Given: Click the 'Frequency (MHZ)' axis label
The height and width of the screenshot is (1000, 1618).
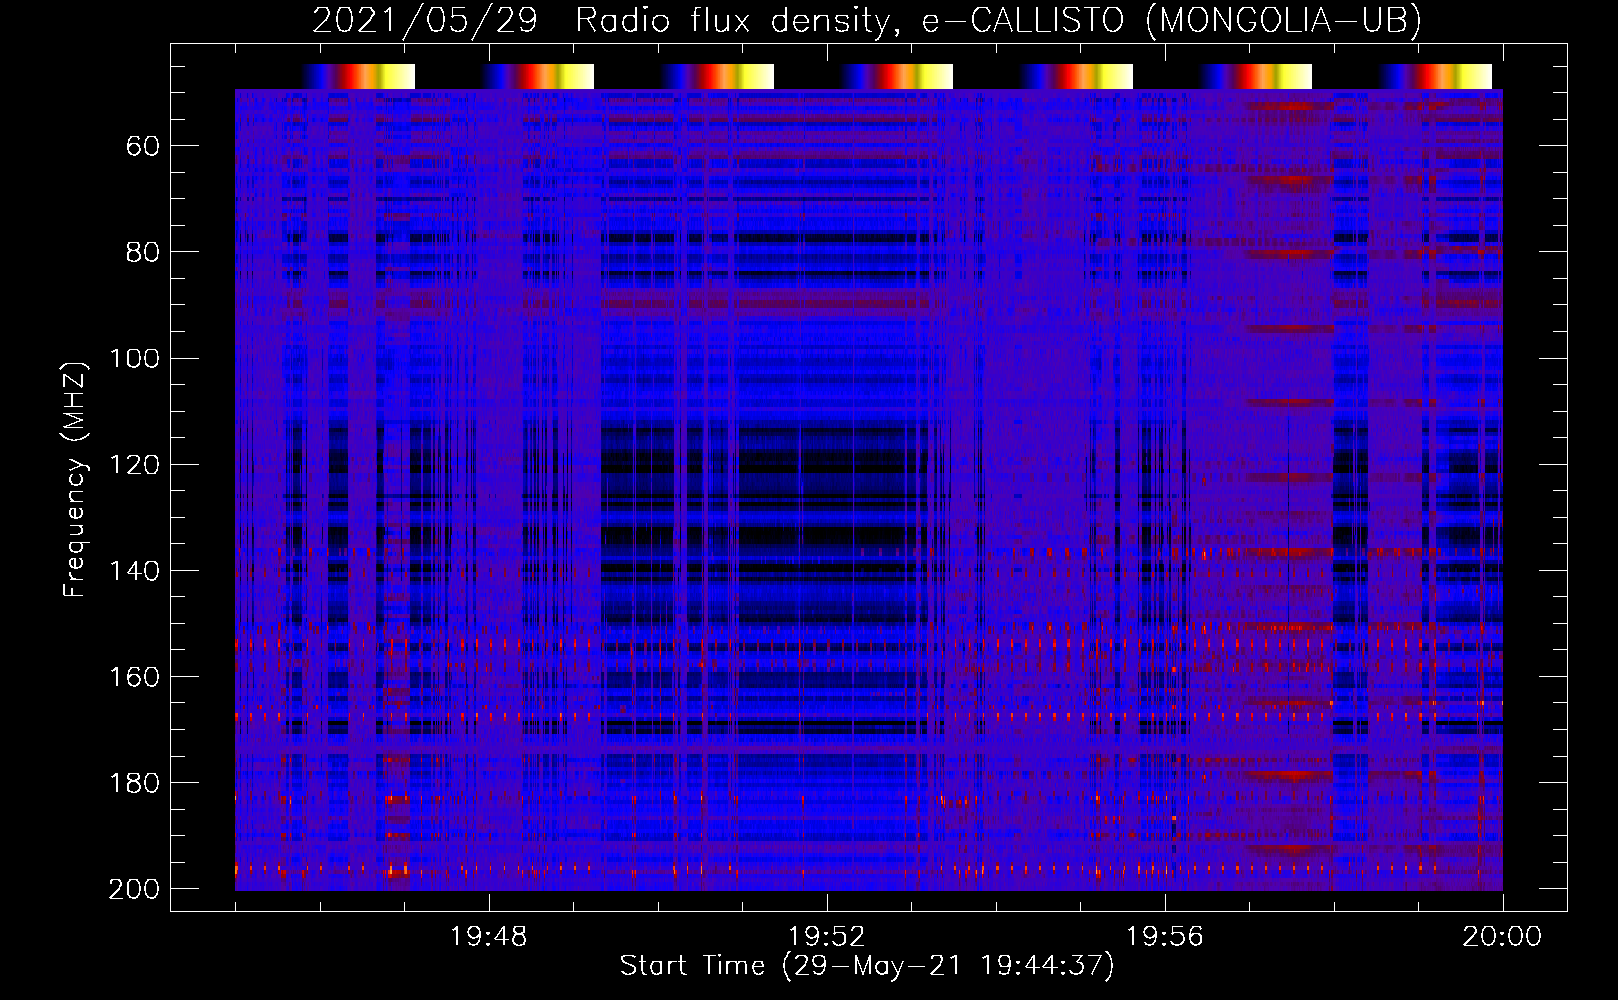Looking at the screenshot, I should (75, 480).
